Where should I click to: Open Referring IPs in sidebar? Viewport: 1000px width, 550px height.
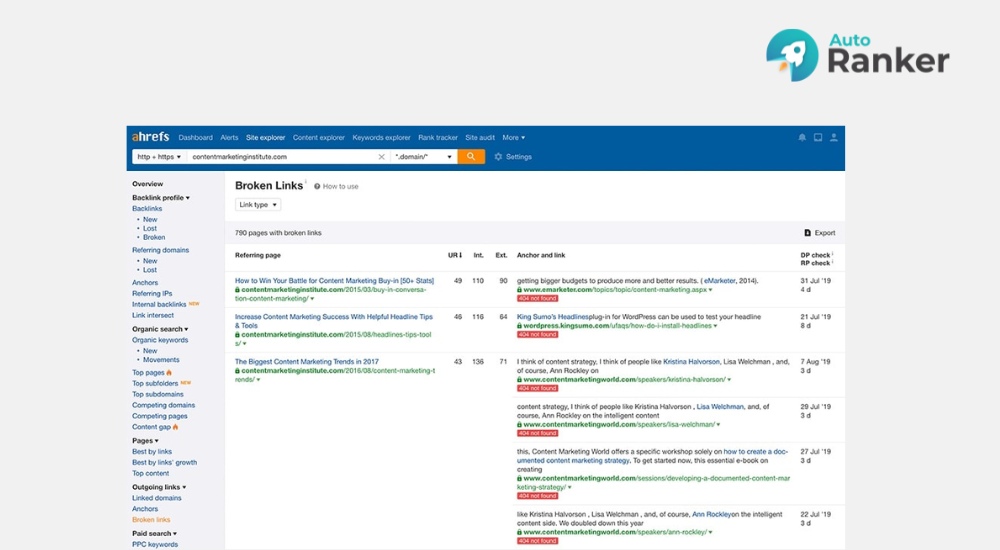click(152, 294)
